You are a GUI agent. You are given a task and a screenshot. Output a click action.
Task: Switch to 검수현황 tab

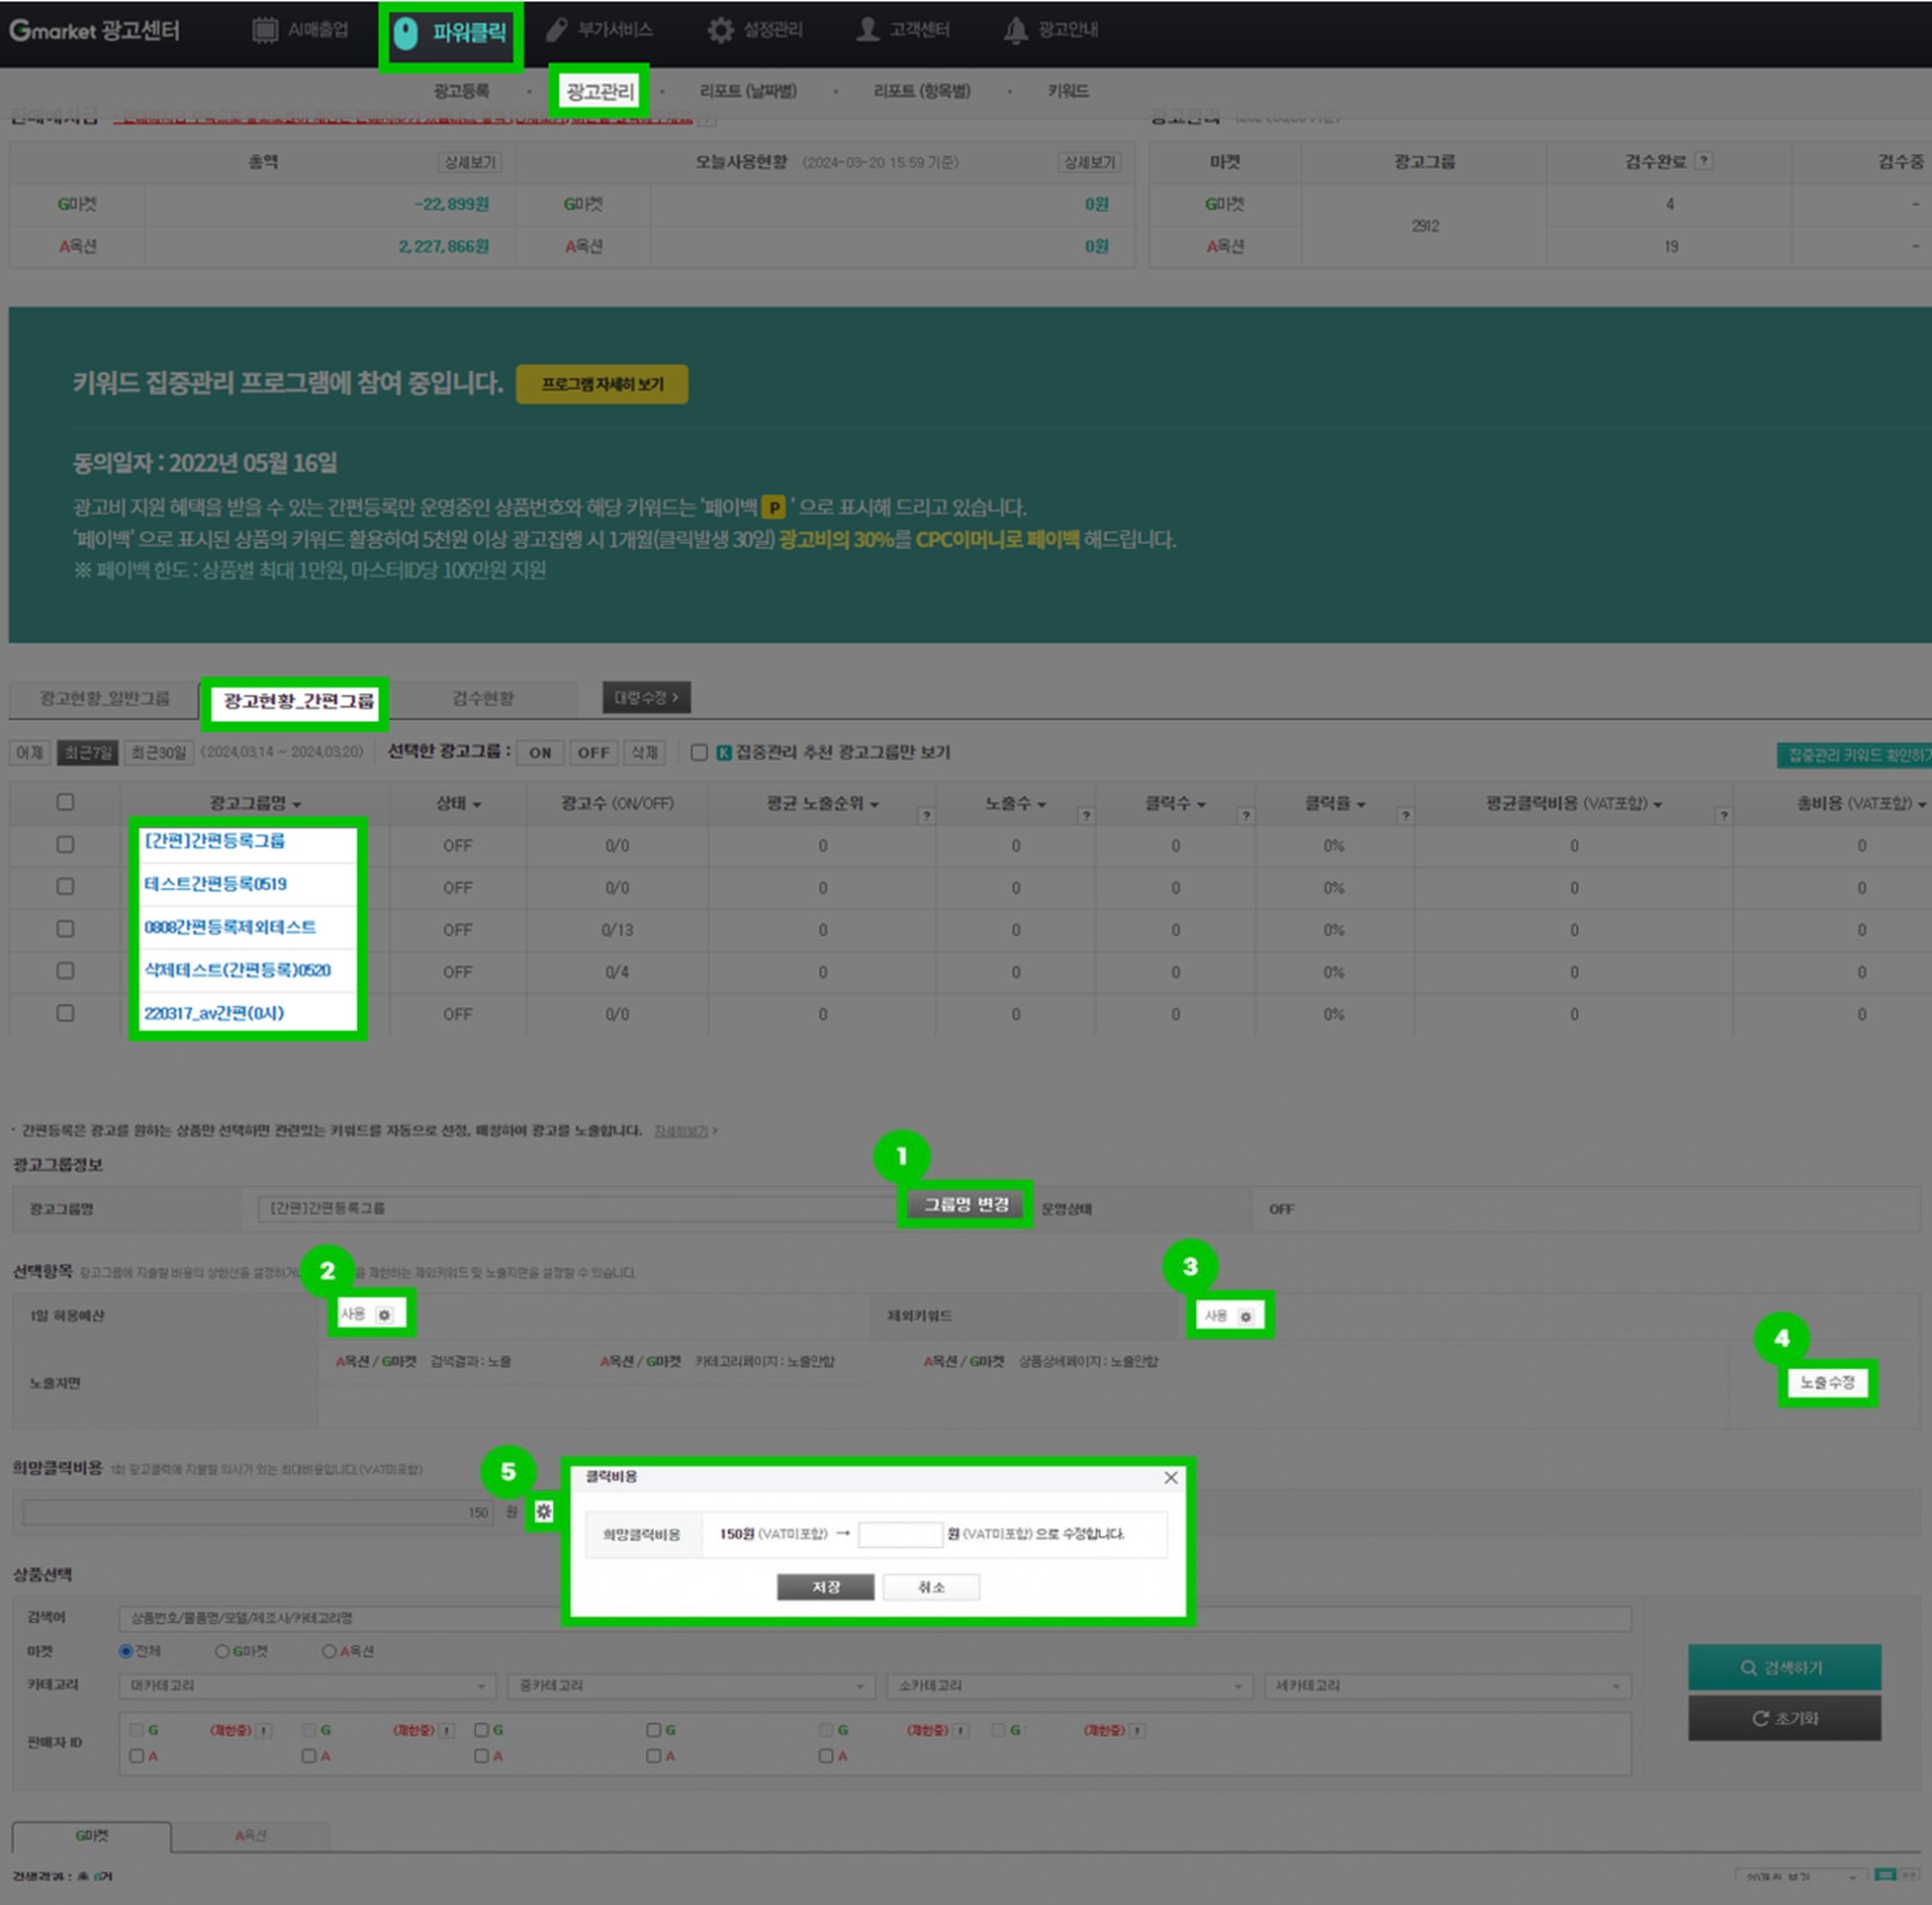(x=483, y=698)
